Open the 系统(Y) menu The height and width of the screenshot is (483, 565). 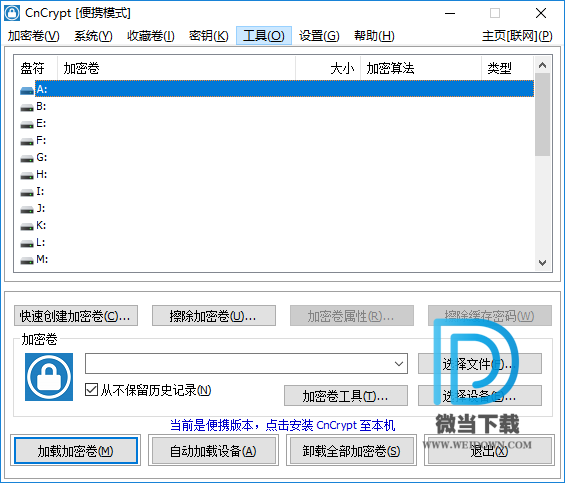tap(93, 36)
